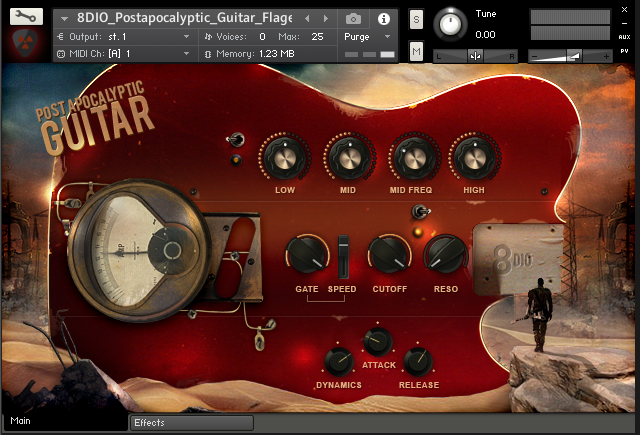This screenshot has height=435, width=640.
Task: Take a snapshot with the camera icon
Action: pyautogui.click(x=353, y=19)
